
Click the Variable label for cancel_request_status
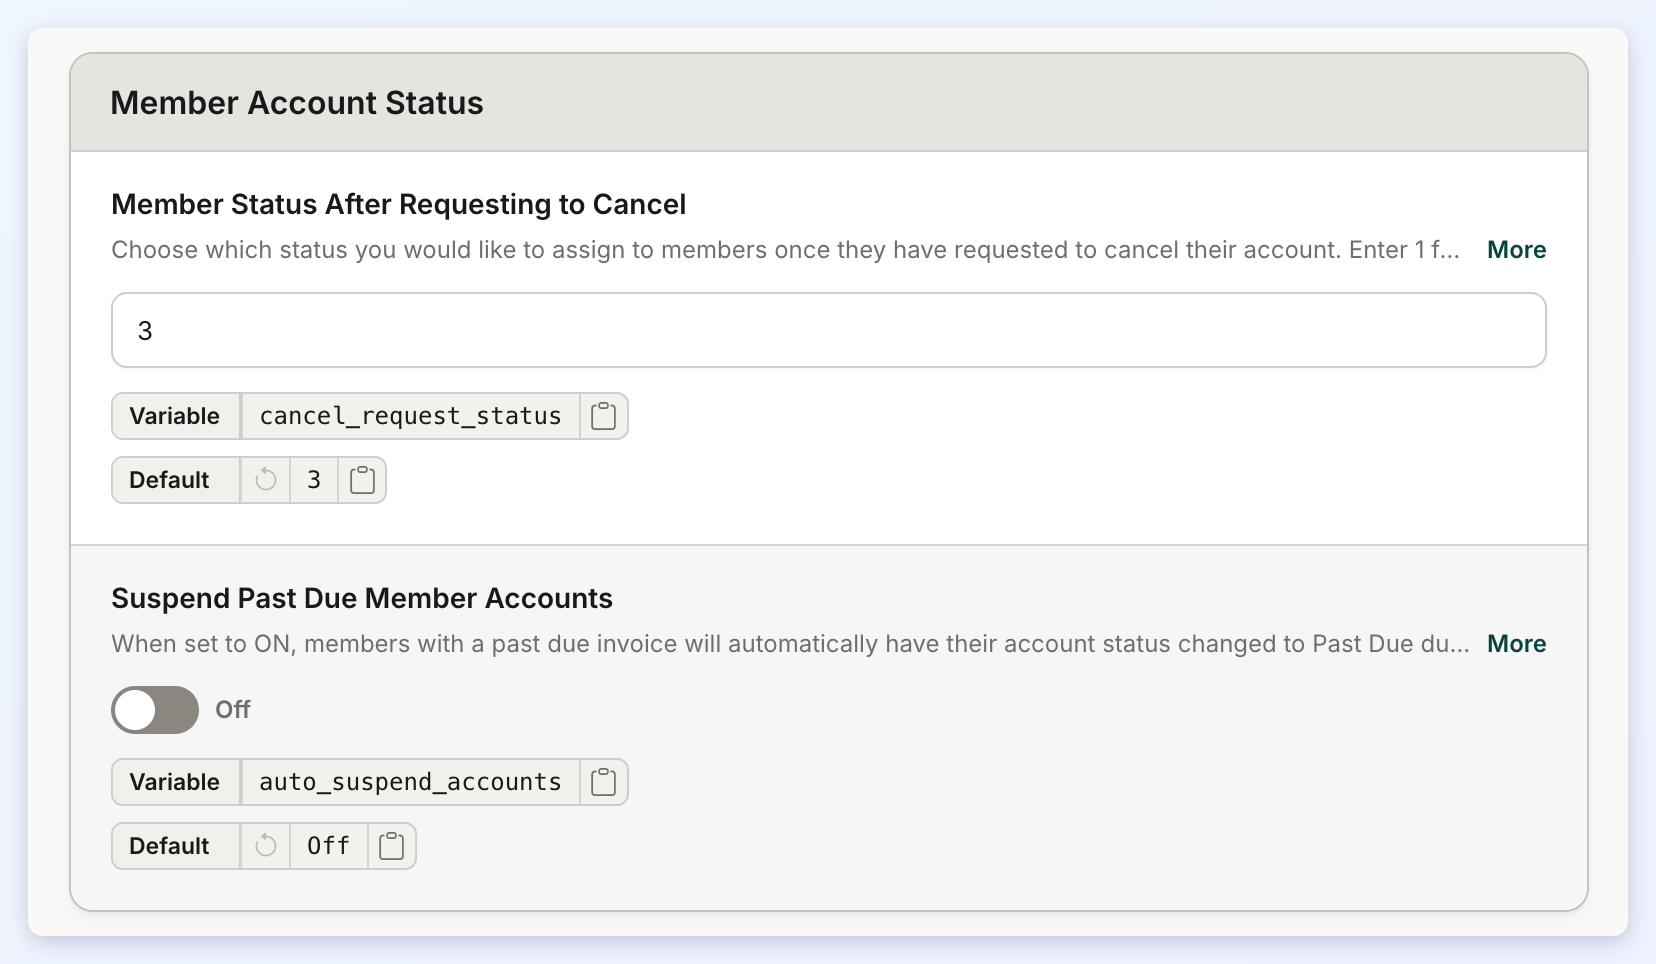coord(174,416)
